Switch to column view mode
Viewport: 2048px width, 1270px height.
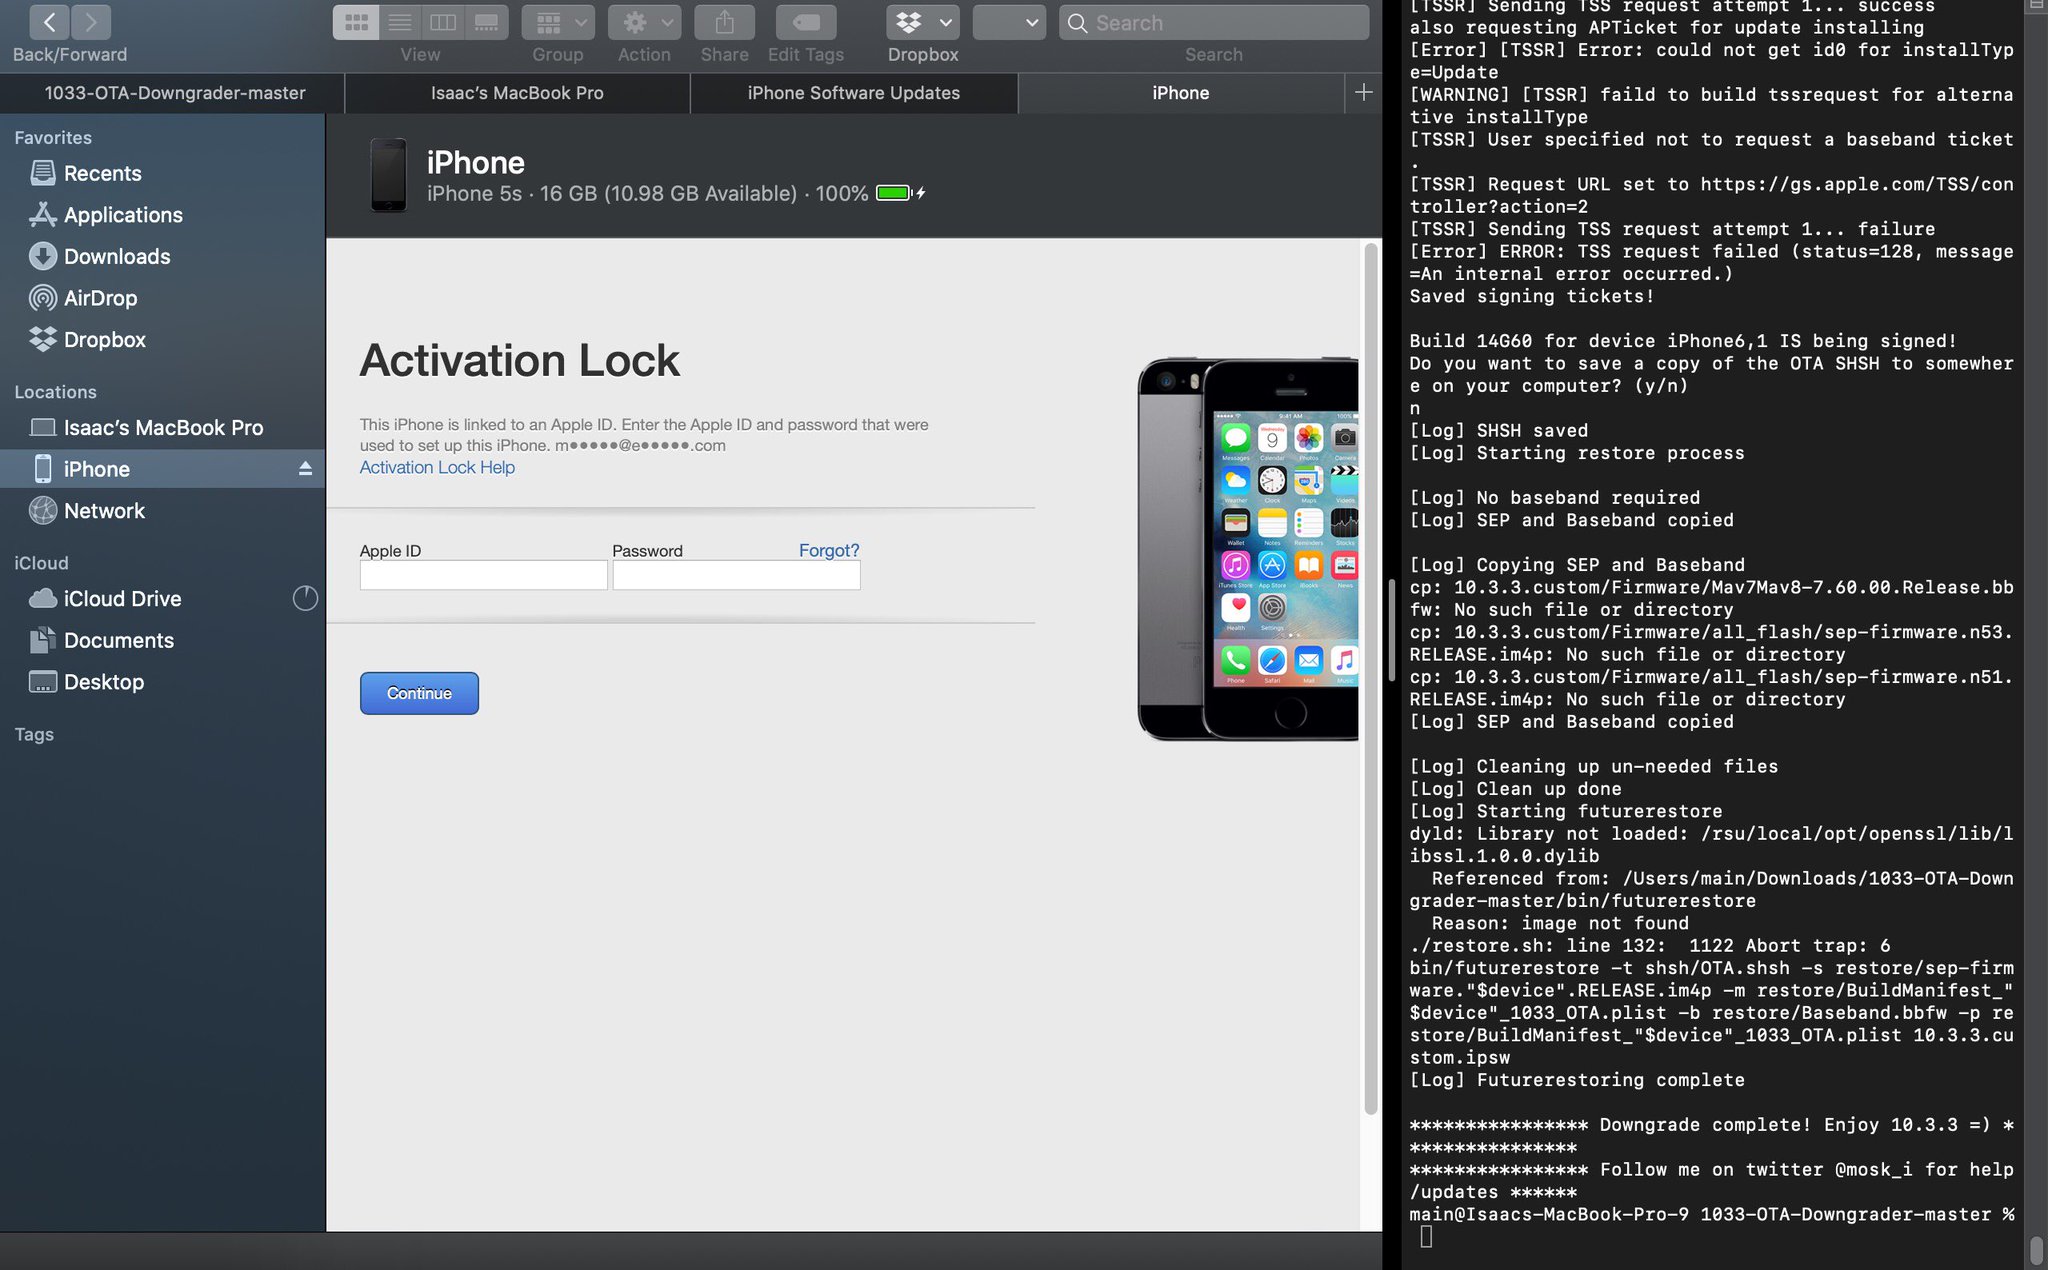443,22
